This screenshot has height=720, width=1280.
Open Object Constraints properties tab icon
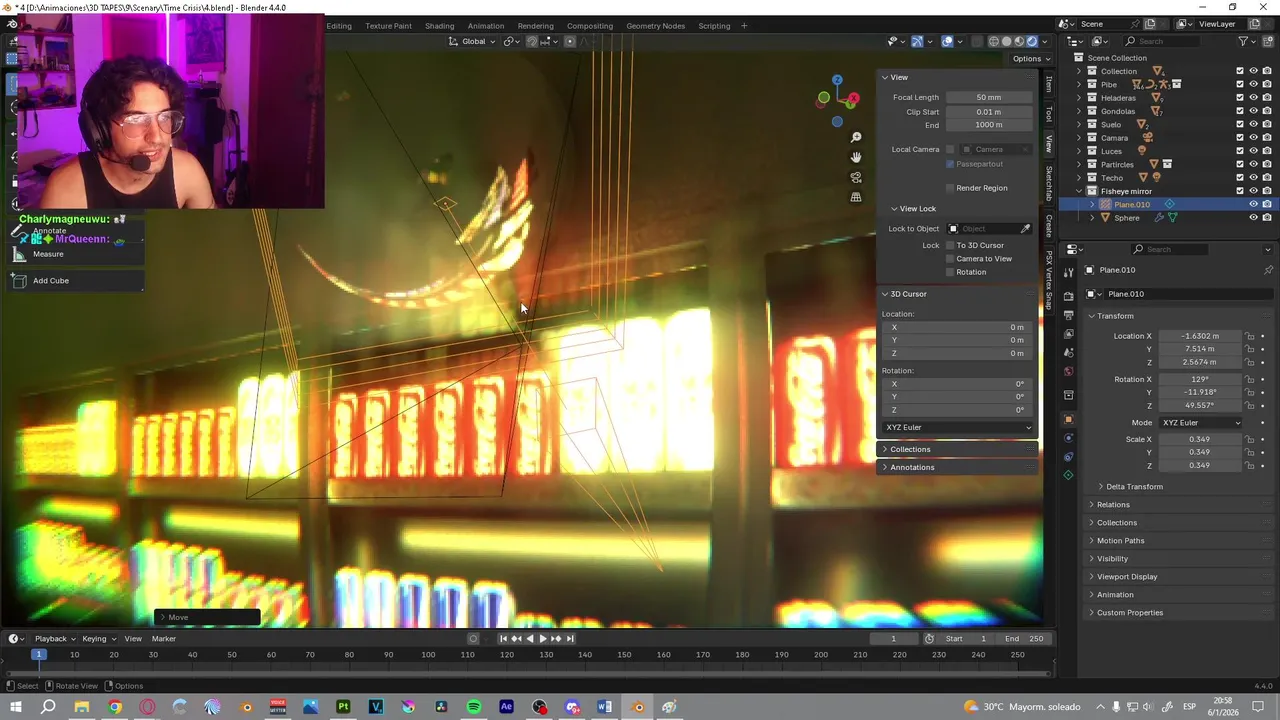pos(1068,457)
